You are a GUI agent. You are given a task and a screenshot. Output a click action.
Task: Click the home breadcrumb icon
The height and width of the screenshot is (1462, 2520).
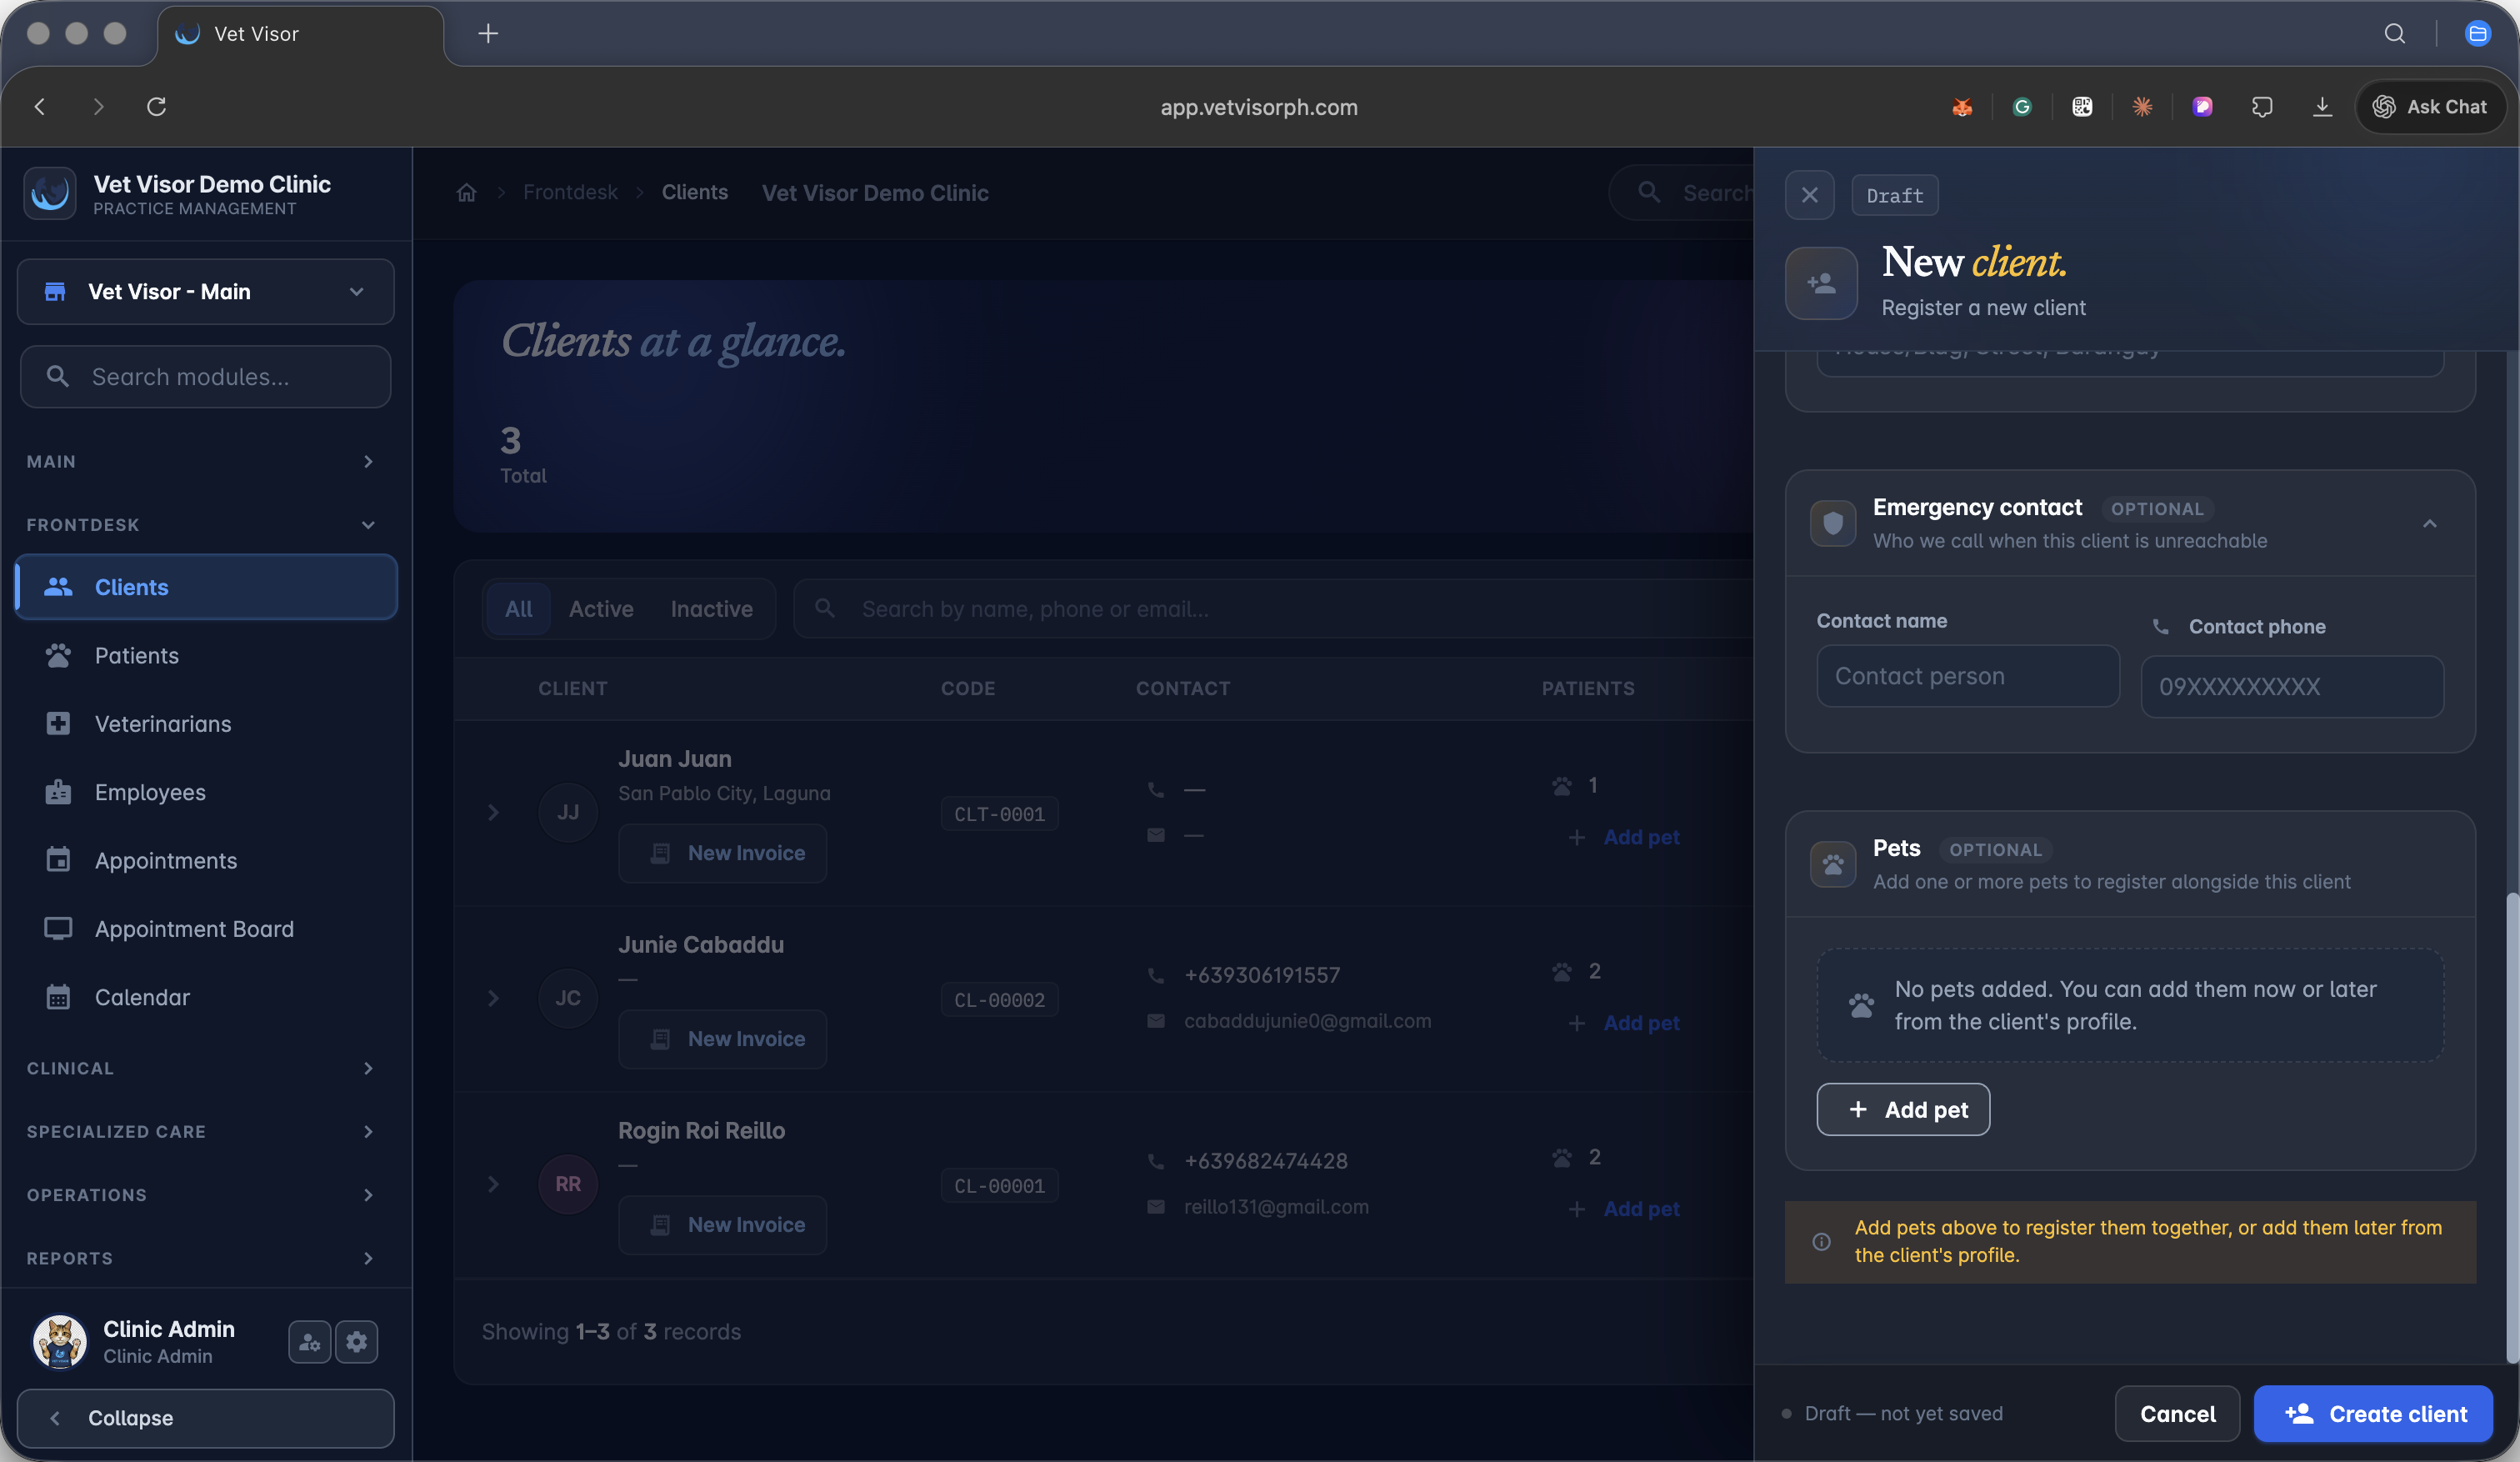coord(466,192)
